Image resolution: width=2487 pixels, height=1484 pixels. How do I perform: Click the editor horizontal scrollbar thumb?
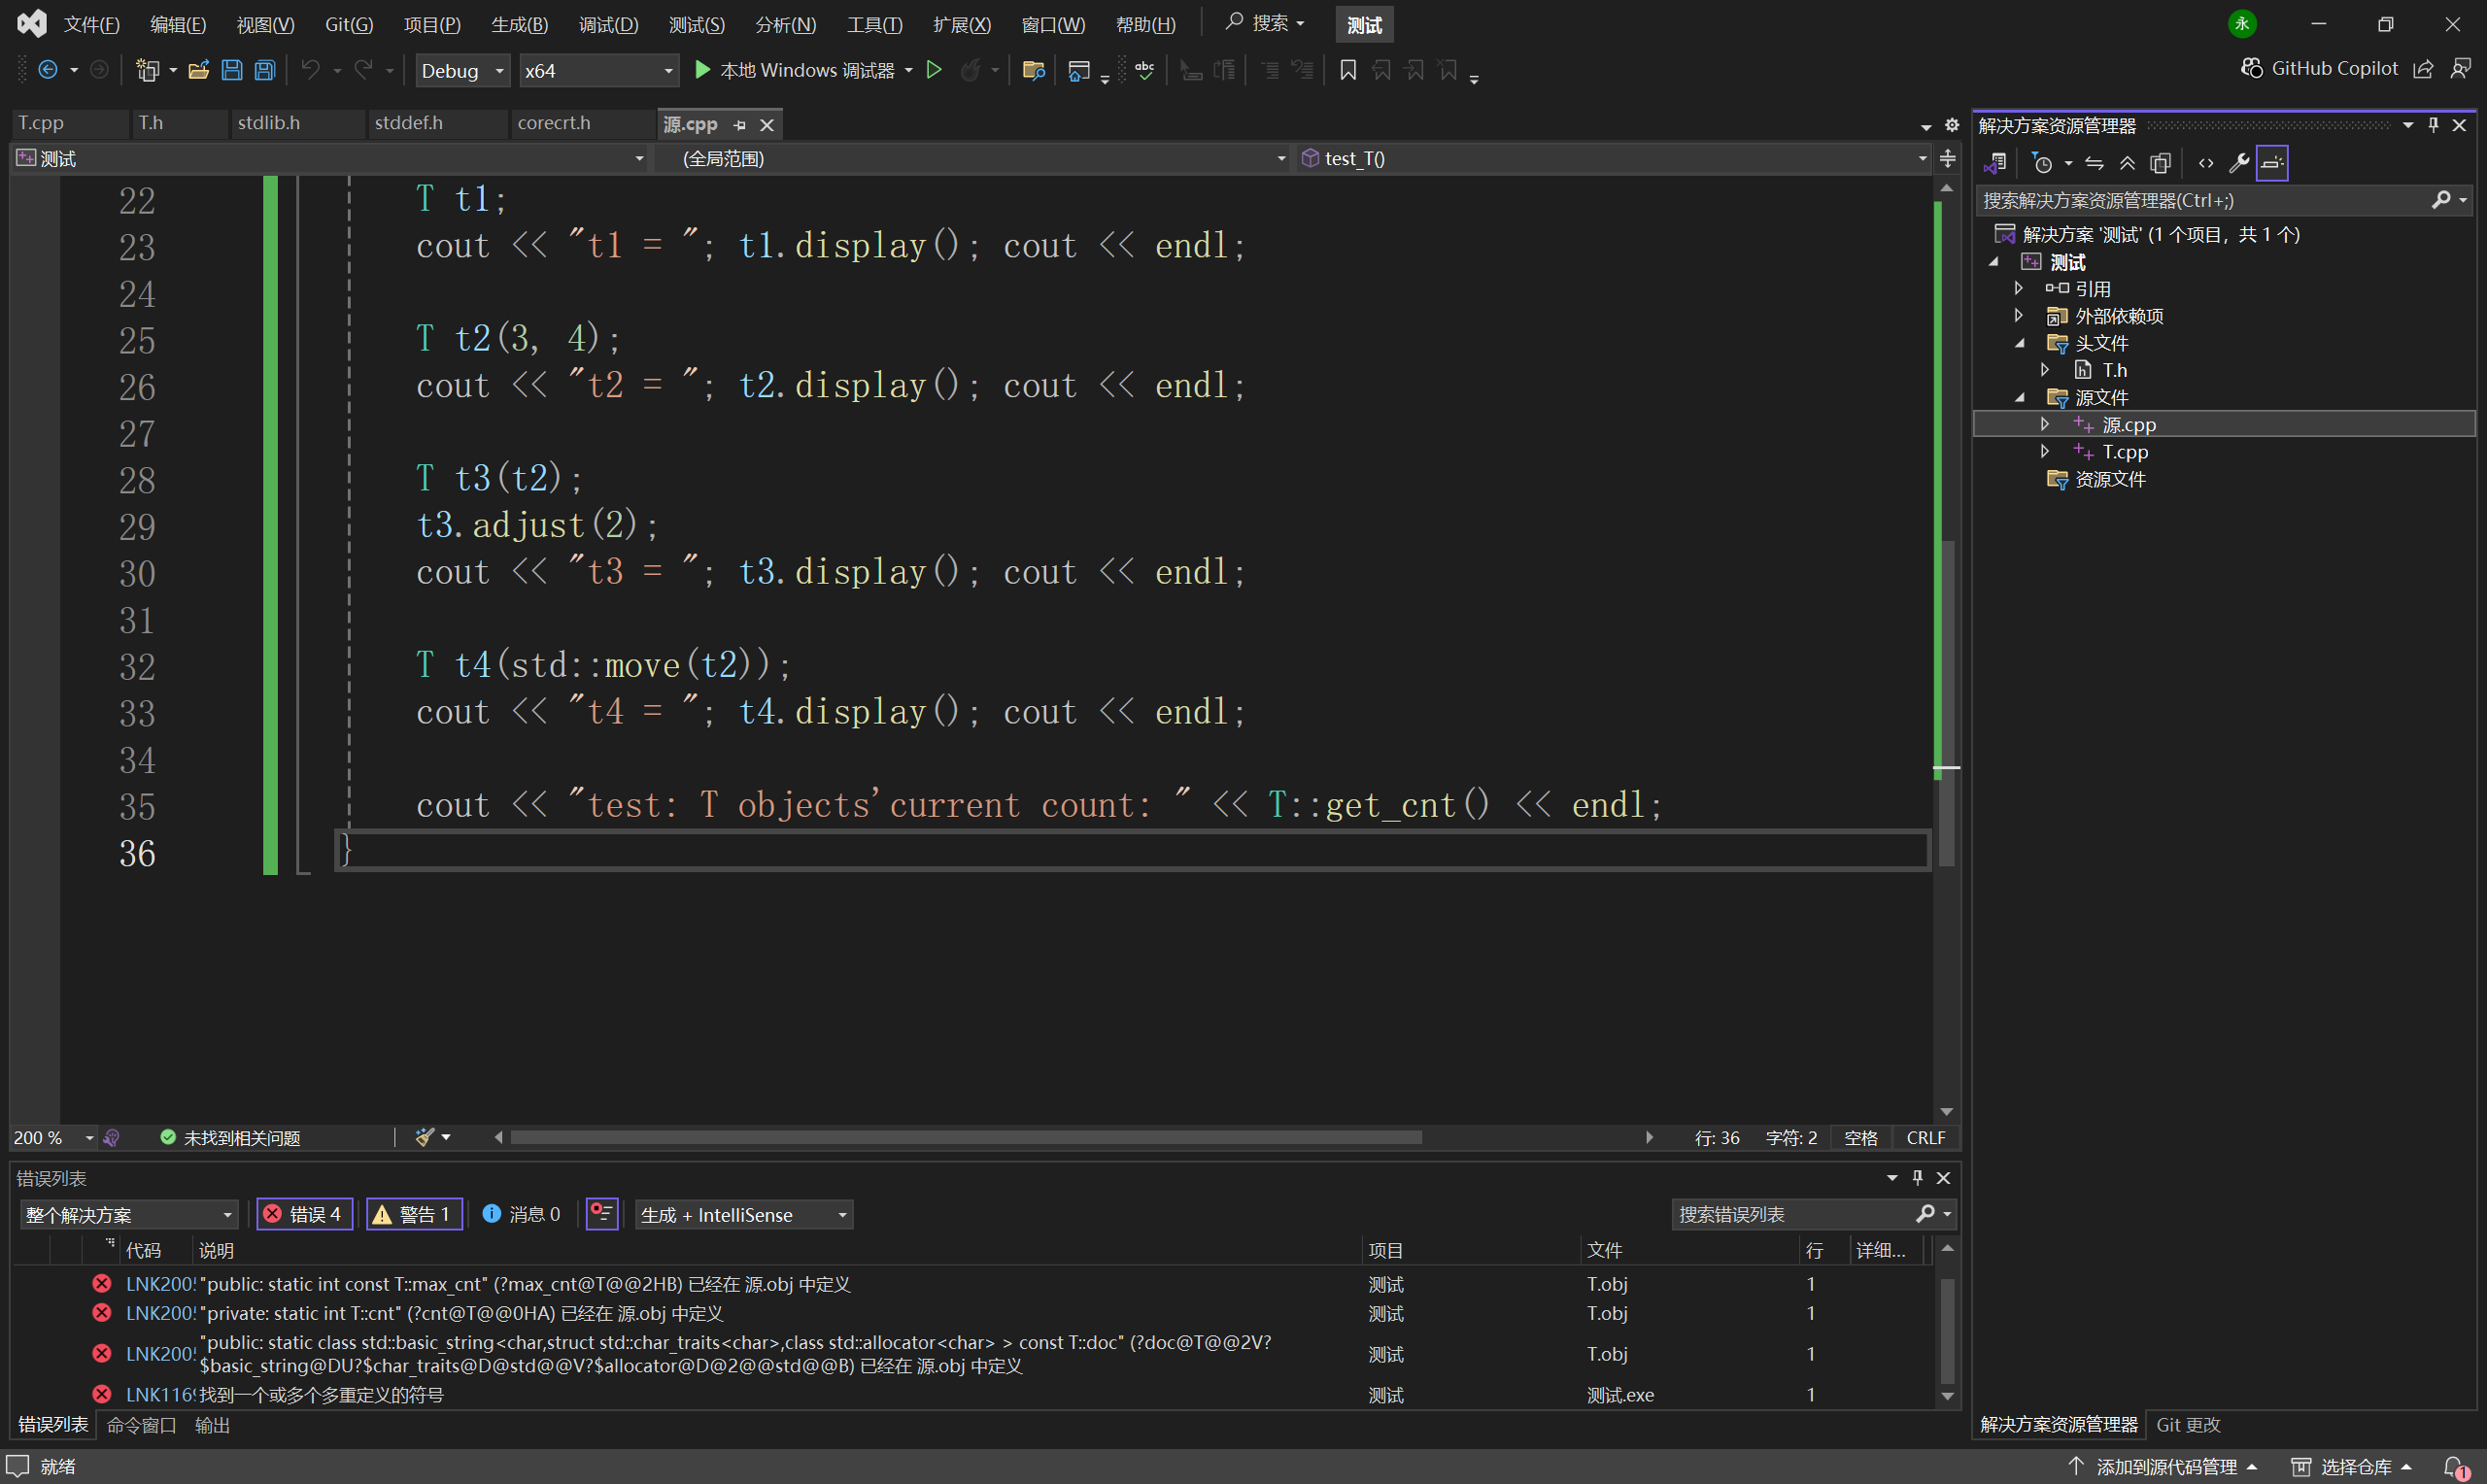[x=965, y=1137]
